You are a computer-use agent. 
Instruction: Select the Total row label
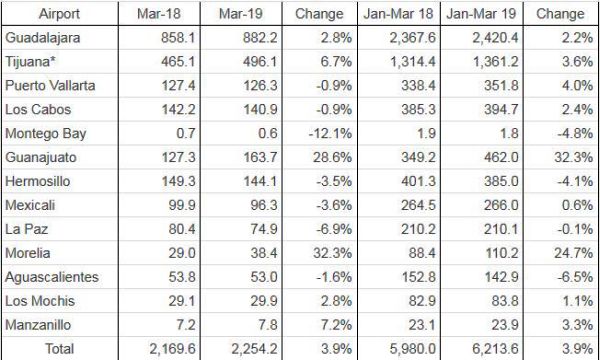(x=59, y=349)
